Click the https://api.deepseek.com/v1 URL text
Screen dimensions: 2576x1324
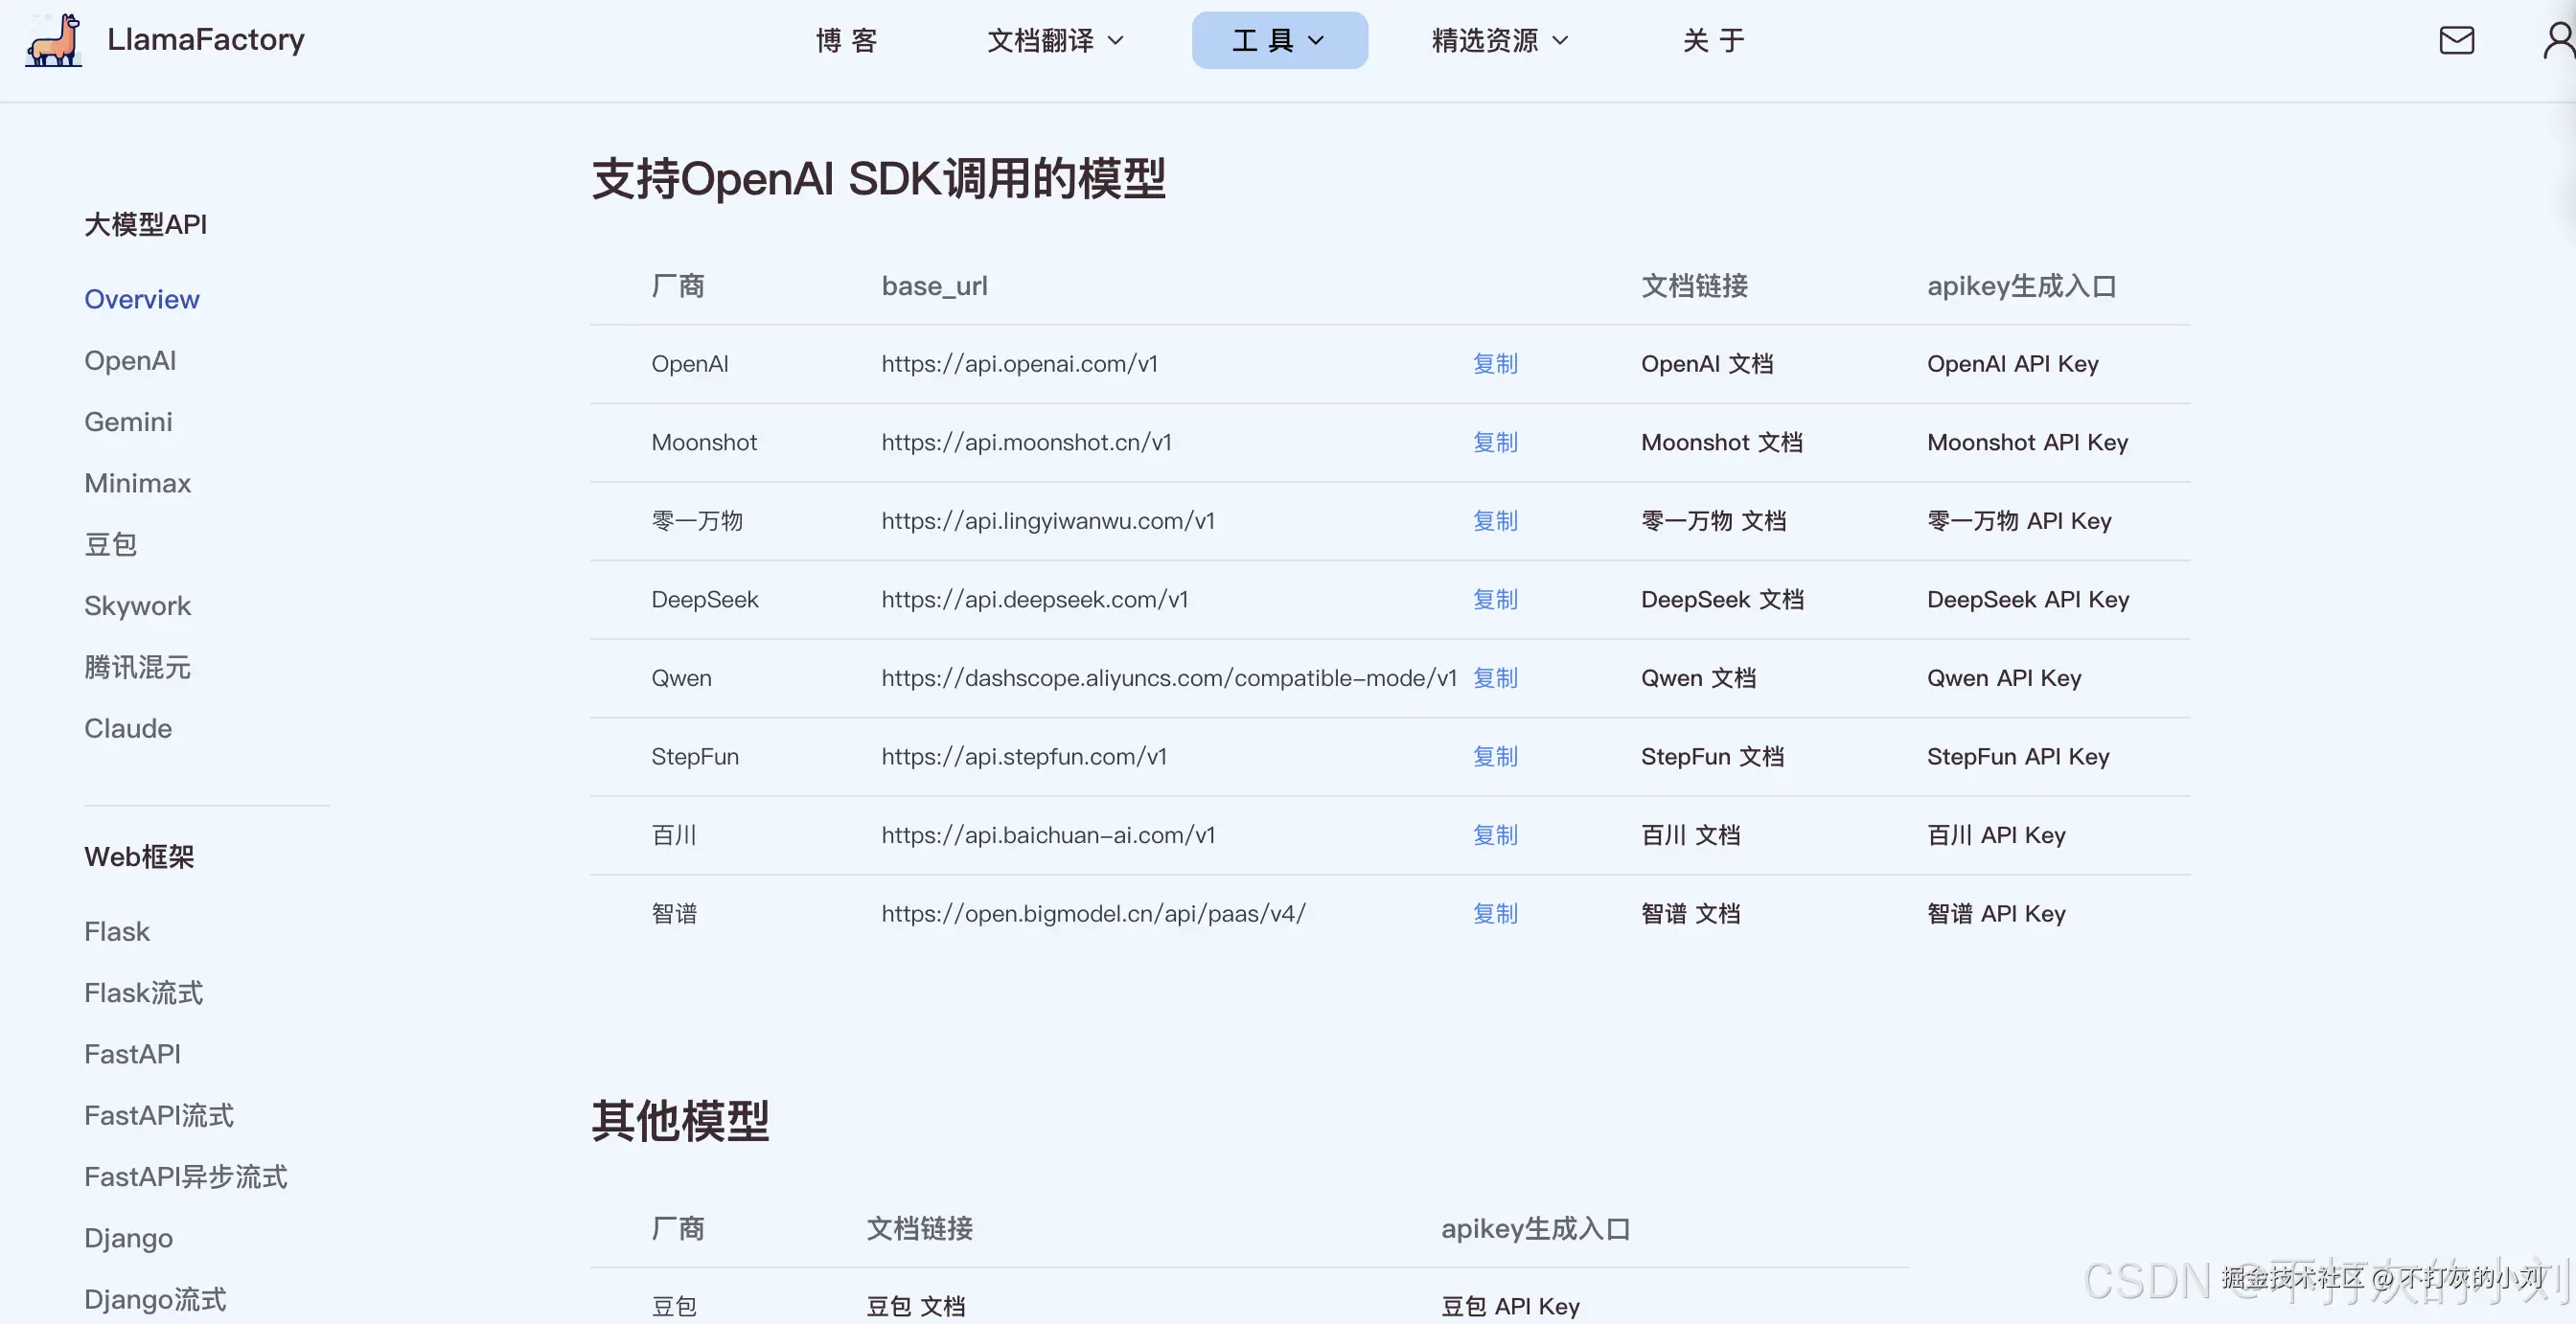(1034, 599)
